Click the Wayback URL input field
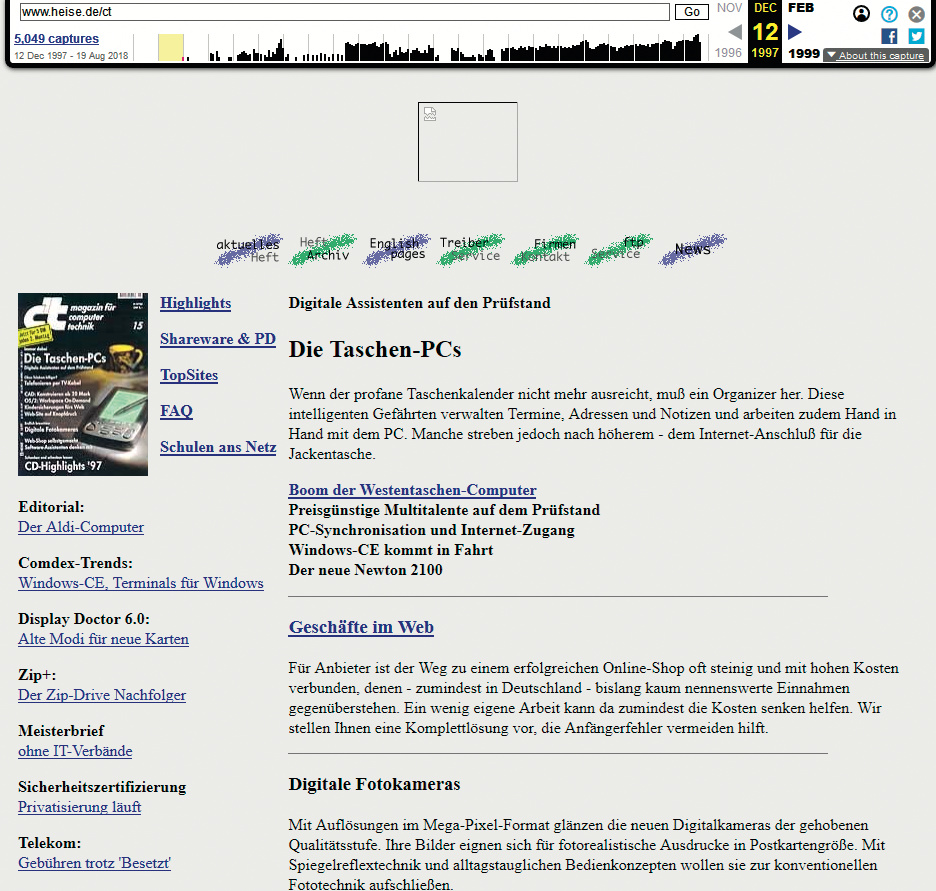Viewport: 936px width, 891px height. click(343, 12)
